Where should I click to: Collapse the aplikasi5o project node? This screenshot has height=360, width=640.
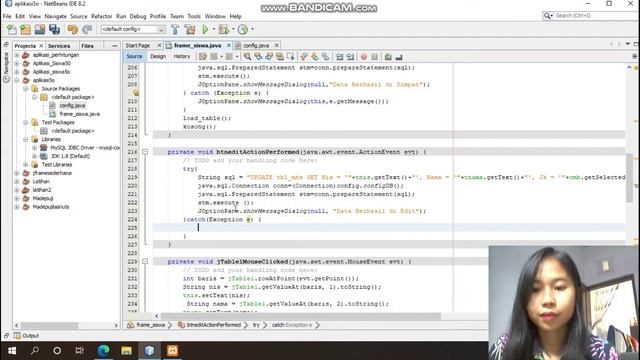coord(17,80)
